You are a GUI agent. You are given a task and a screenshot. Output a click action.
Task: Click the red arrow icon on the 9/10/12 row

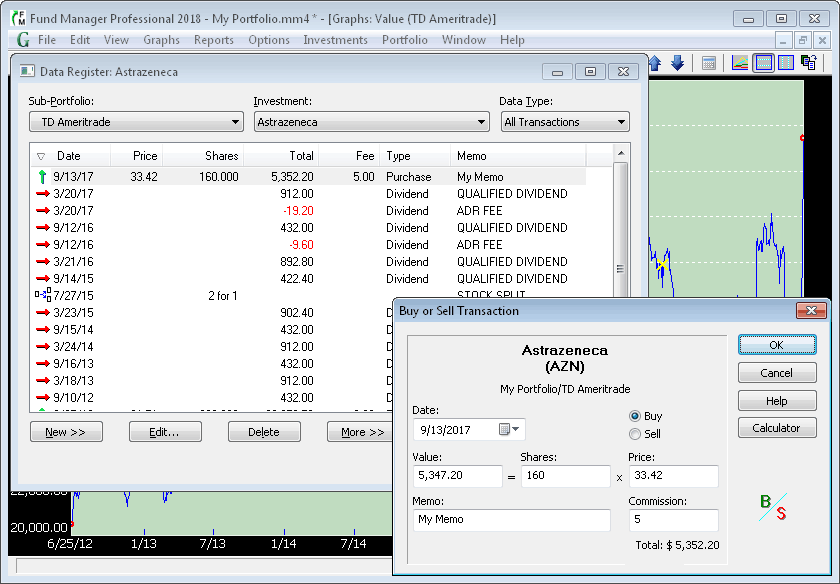[43, 398]
